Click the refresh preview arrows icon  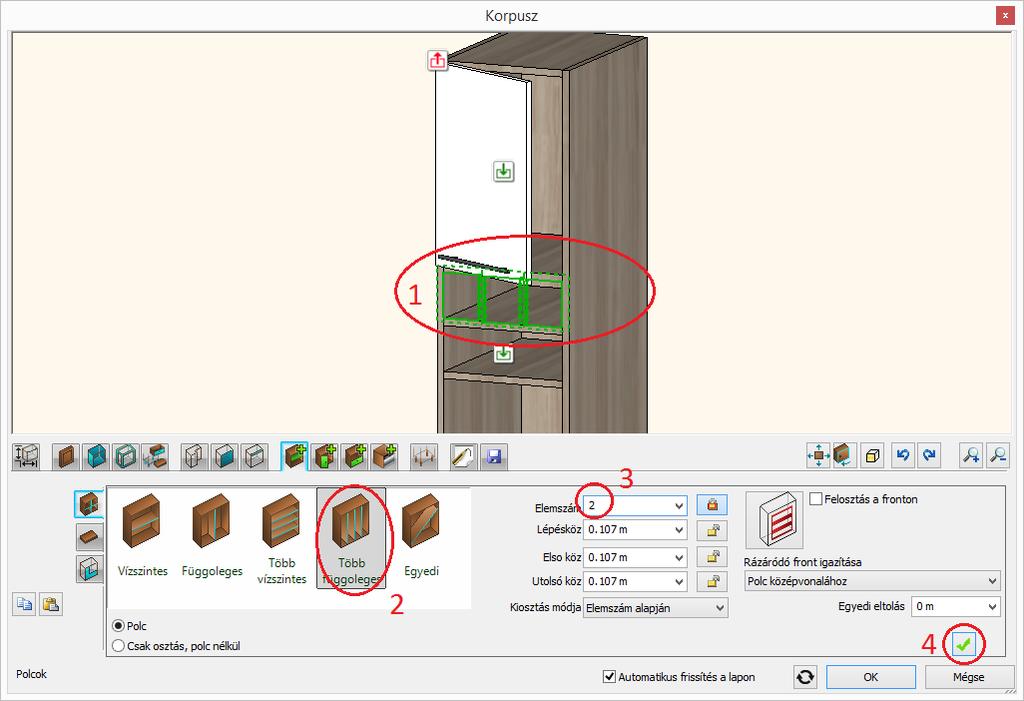pyautogui.click(x=805, y=677)
